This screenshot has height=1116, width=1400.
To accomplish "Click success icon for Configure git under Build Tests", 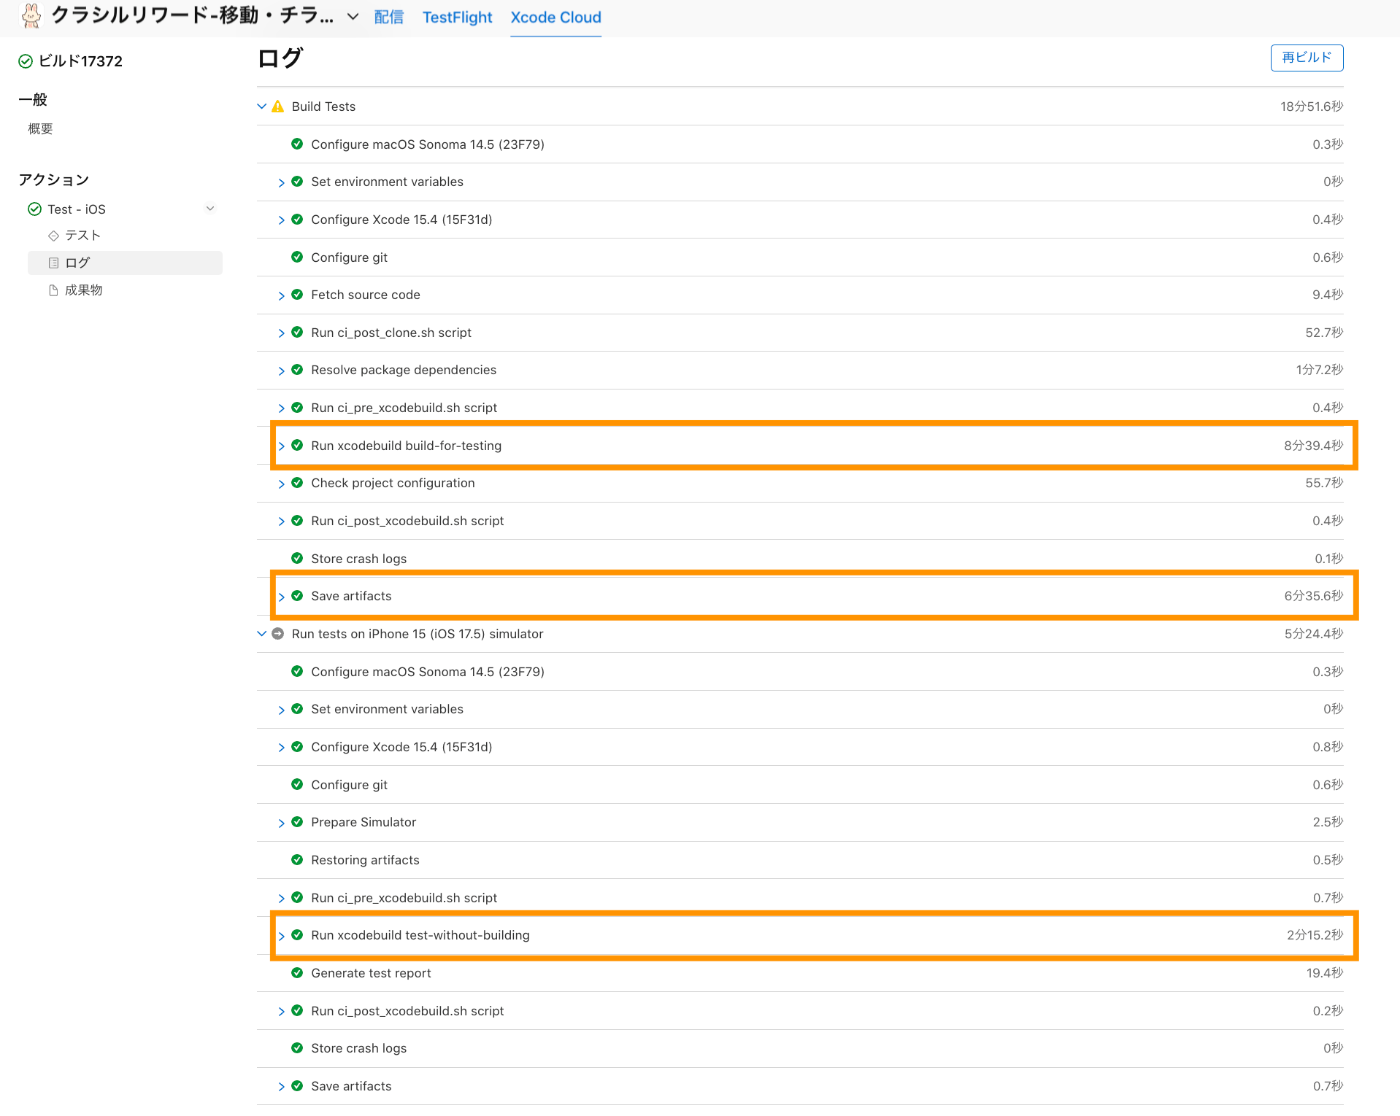I will pyautogui.click(x=297, y=257).
